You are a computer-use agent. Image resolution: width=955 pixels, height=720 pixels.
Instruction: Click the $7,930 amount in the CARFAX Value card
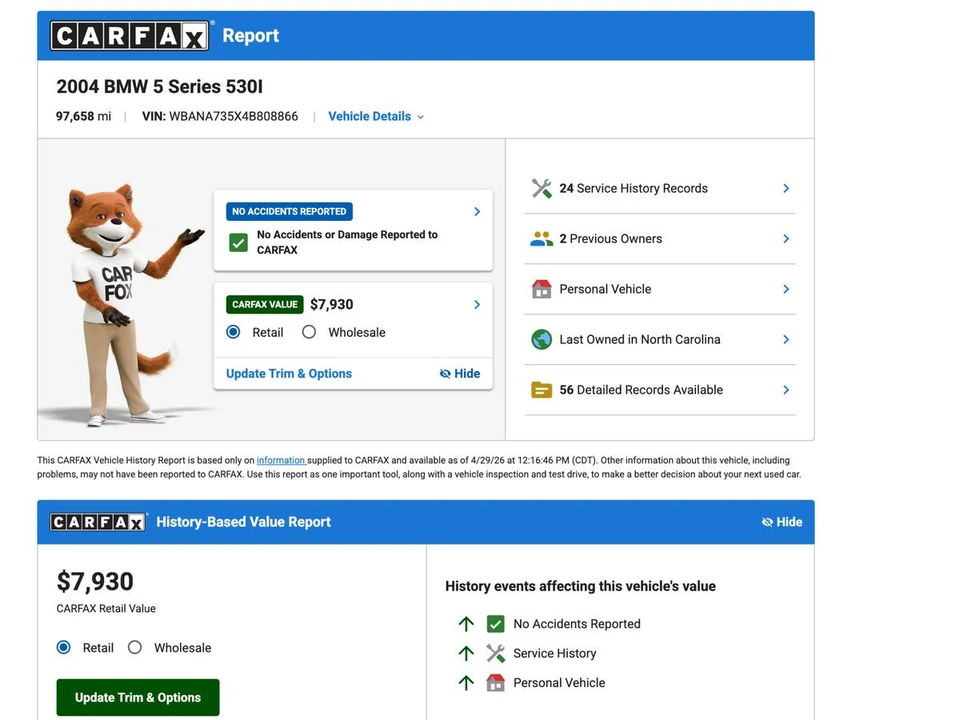click(331, 305)
